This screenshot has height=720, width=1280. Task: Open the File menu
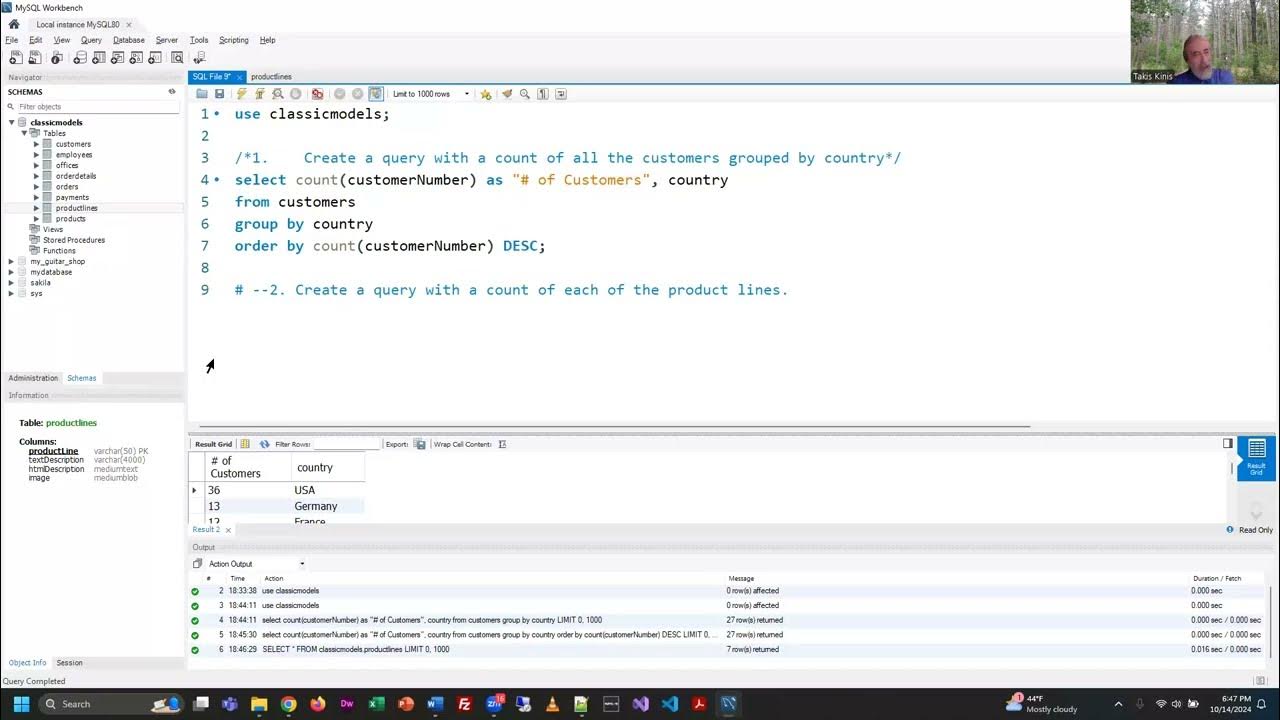[x=12, y=40]
